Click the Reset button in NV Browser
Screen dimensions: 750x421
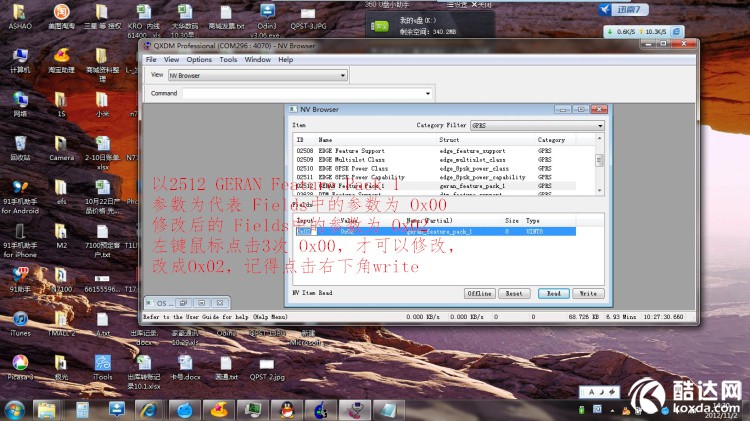514,293
